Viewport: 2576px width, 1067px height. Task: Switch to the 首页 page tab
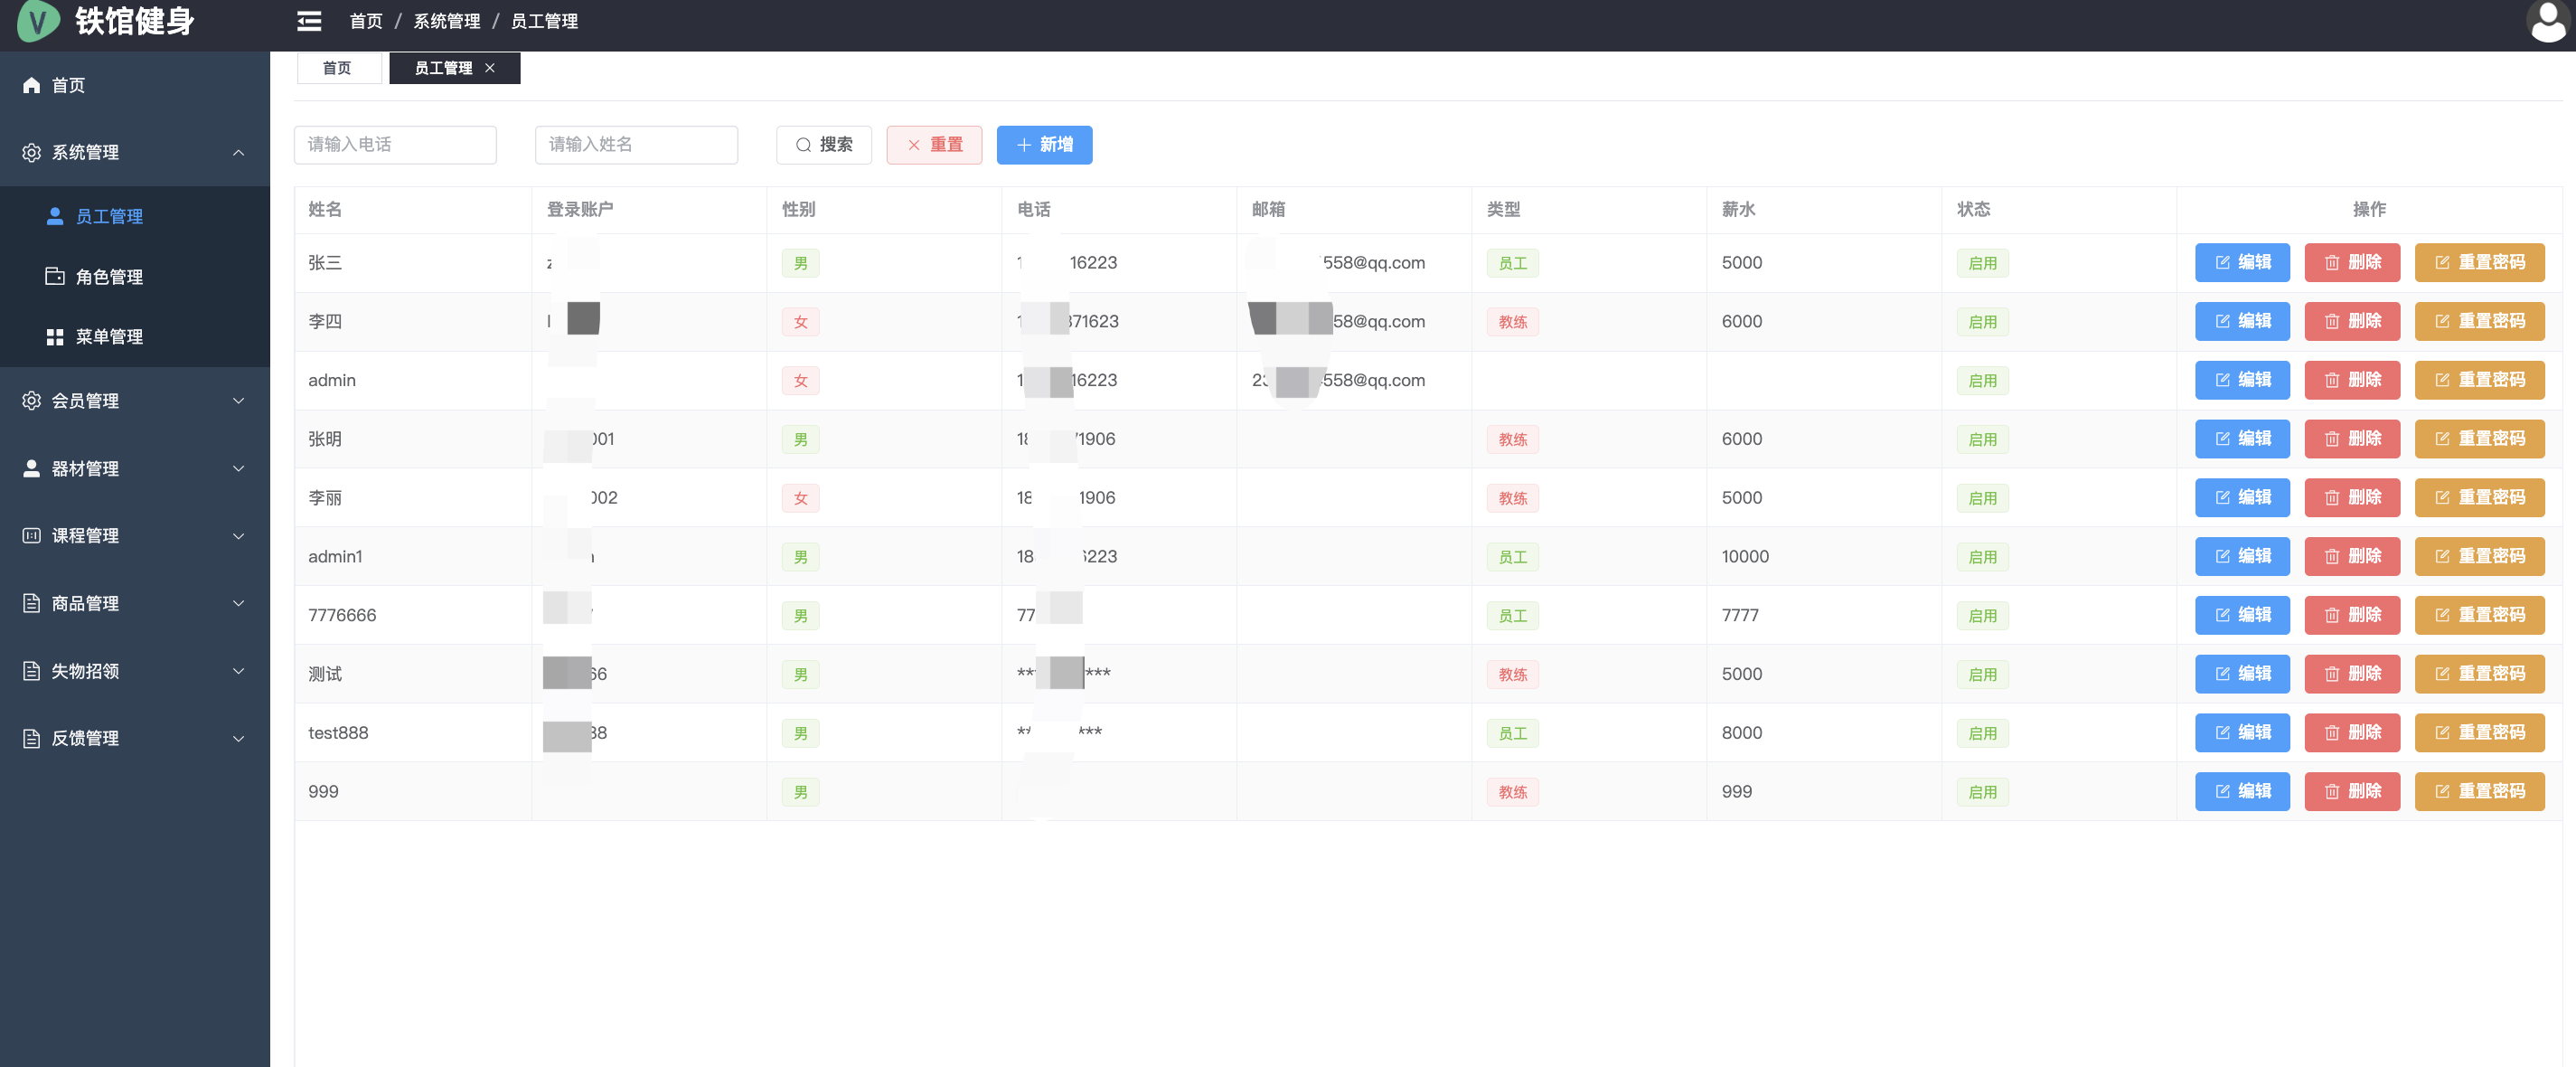pyautogui.click(x=337, y=68)
